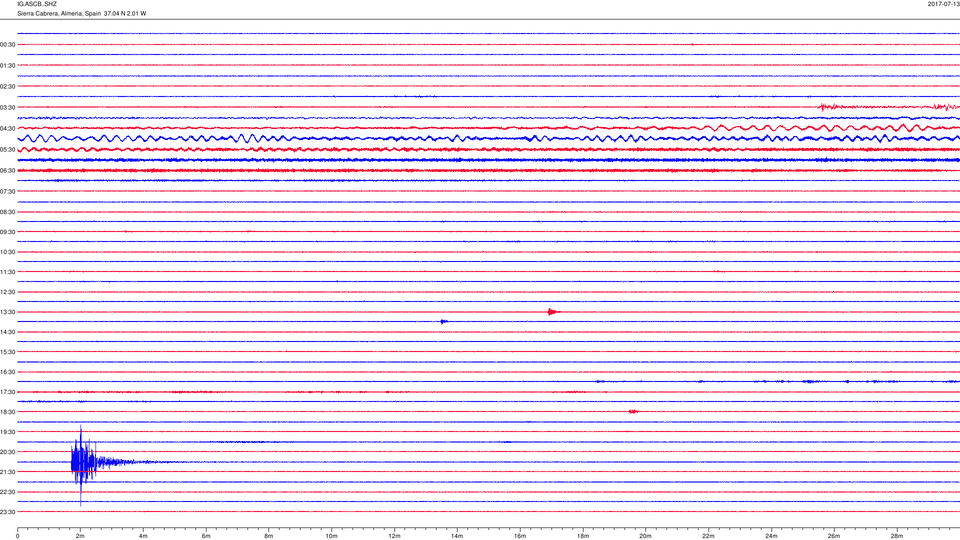Select the 11:30 time label
Screen dimensions: 960x540
[x=8, y=272]
